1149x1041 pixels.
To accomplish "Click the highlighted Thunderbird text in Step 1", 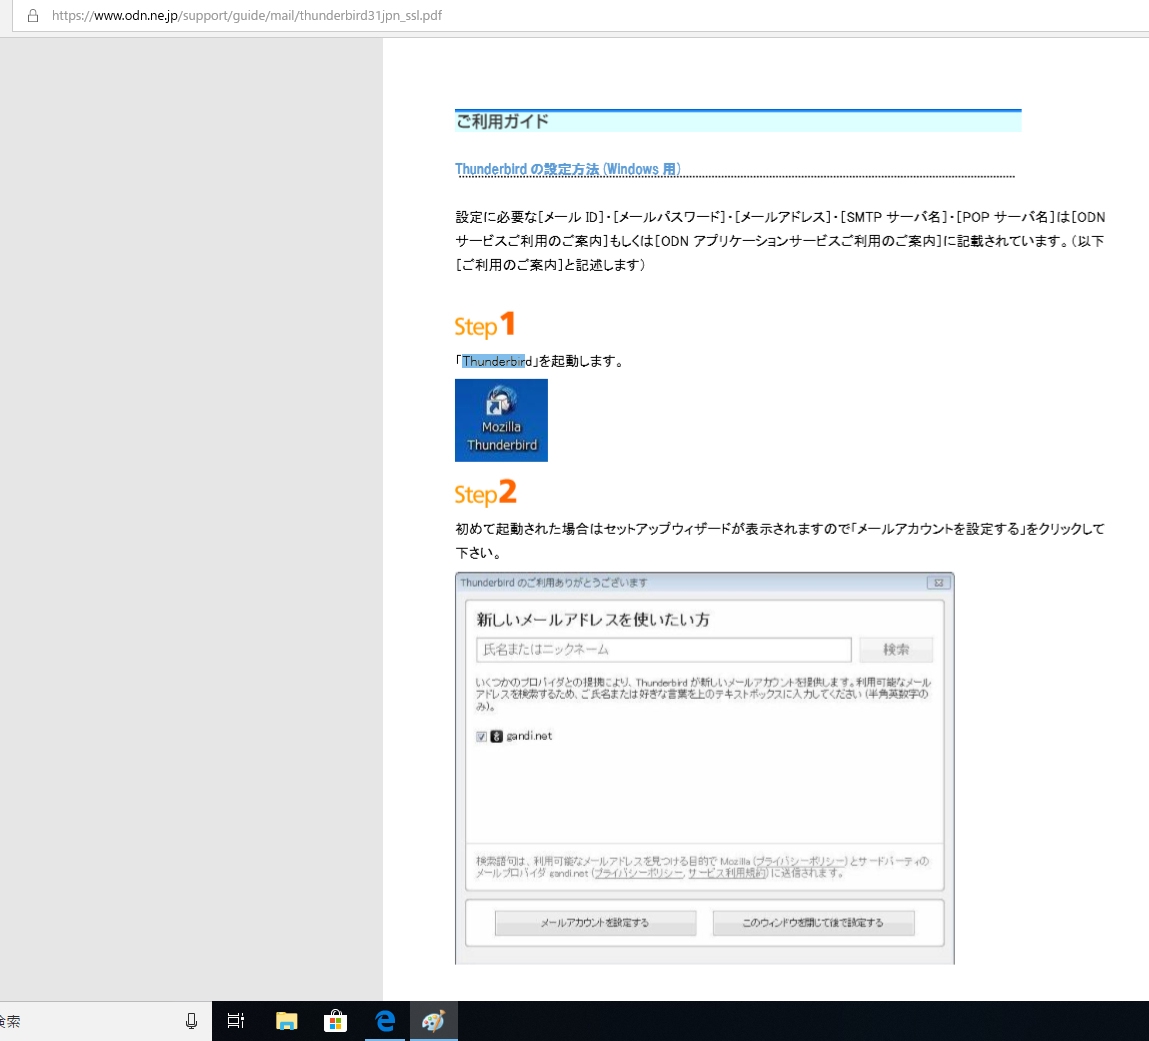I will click(493, 361).
